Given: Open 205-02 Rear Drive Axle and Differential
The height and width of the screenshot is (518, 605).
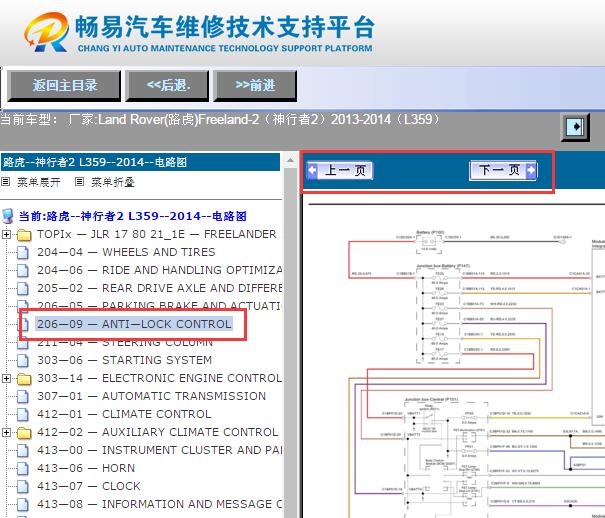Looking at the screenshot, I should click(x=159, y=288).
